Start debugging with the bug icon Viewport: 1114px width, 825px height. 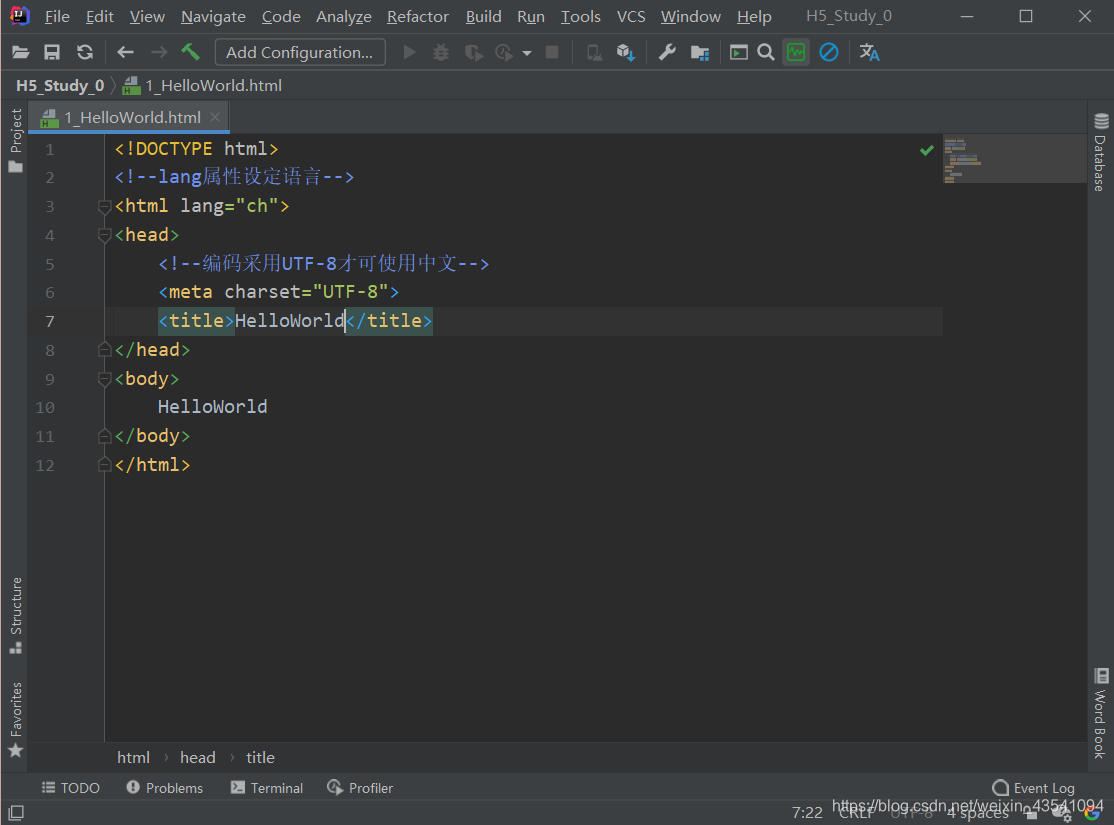coord(440,52)
